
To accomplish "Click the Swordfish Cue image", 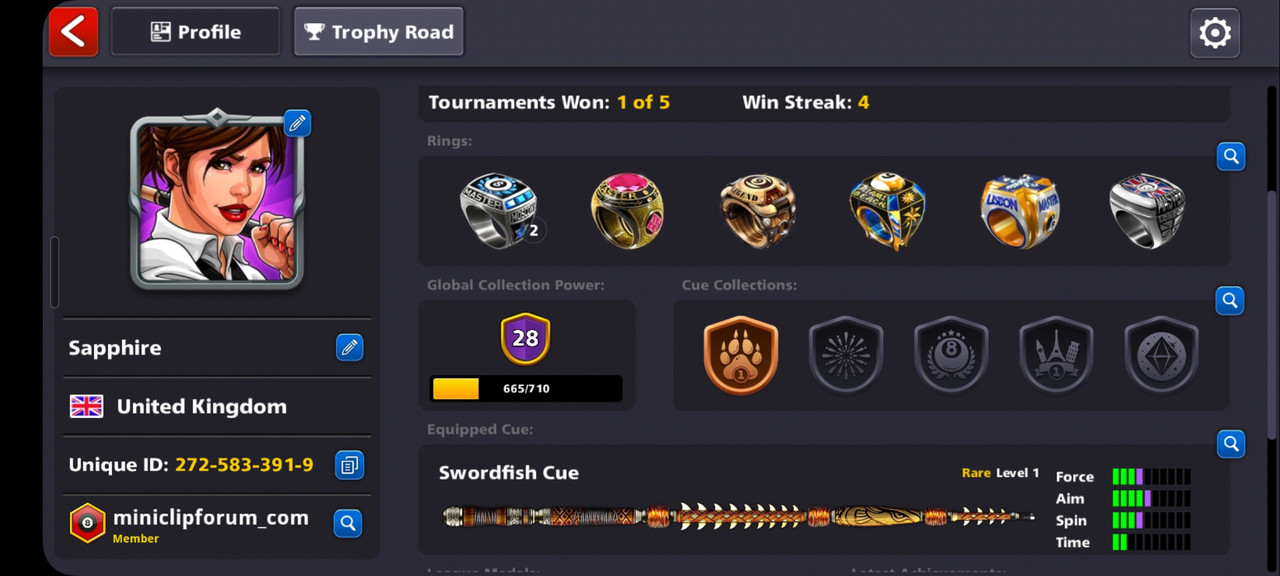I will pos(739,517).
